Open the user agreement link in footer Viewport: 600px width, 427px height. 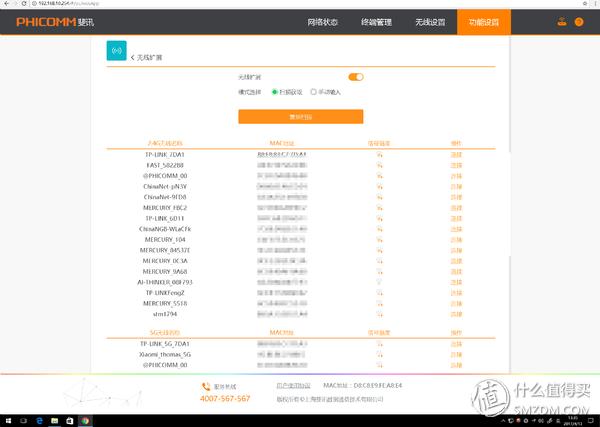point(293,386)
